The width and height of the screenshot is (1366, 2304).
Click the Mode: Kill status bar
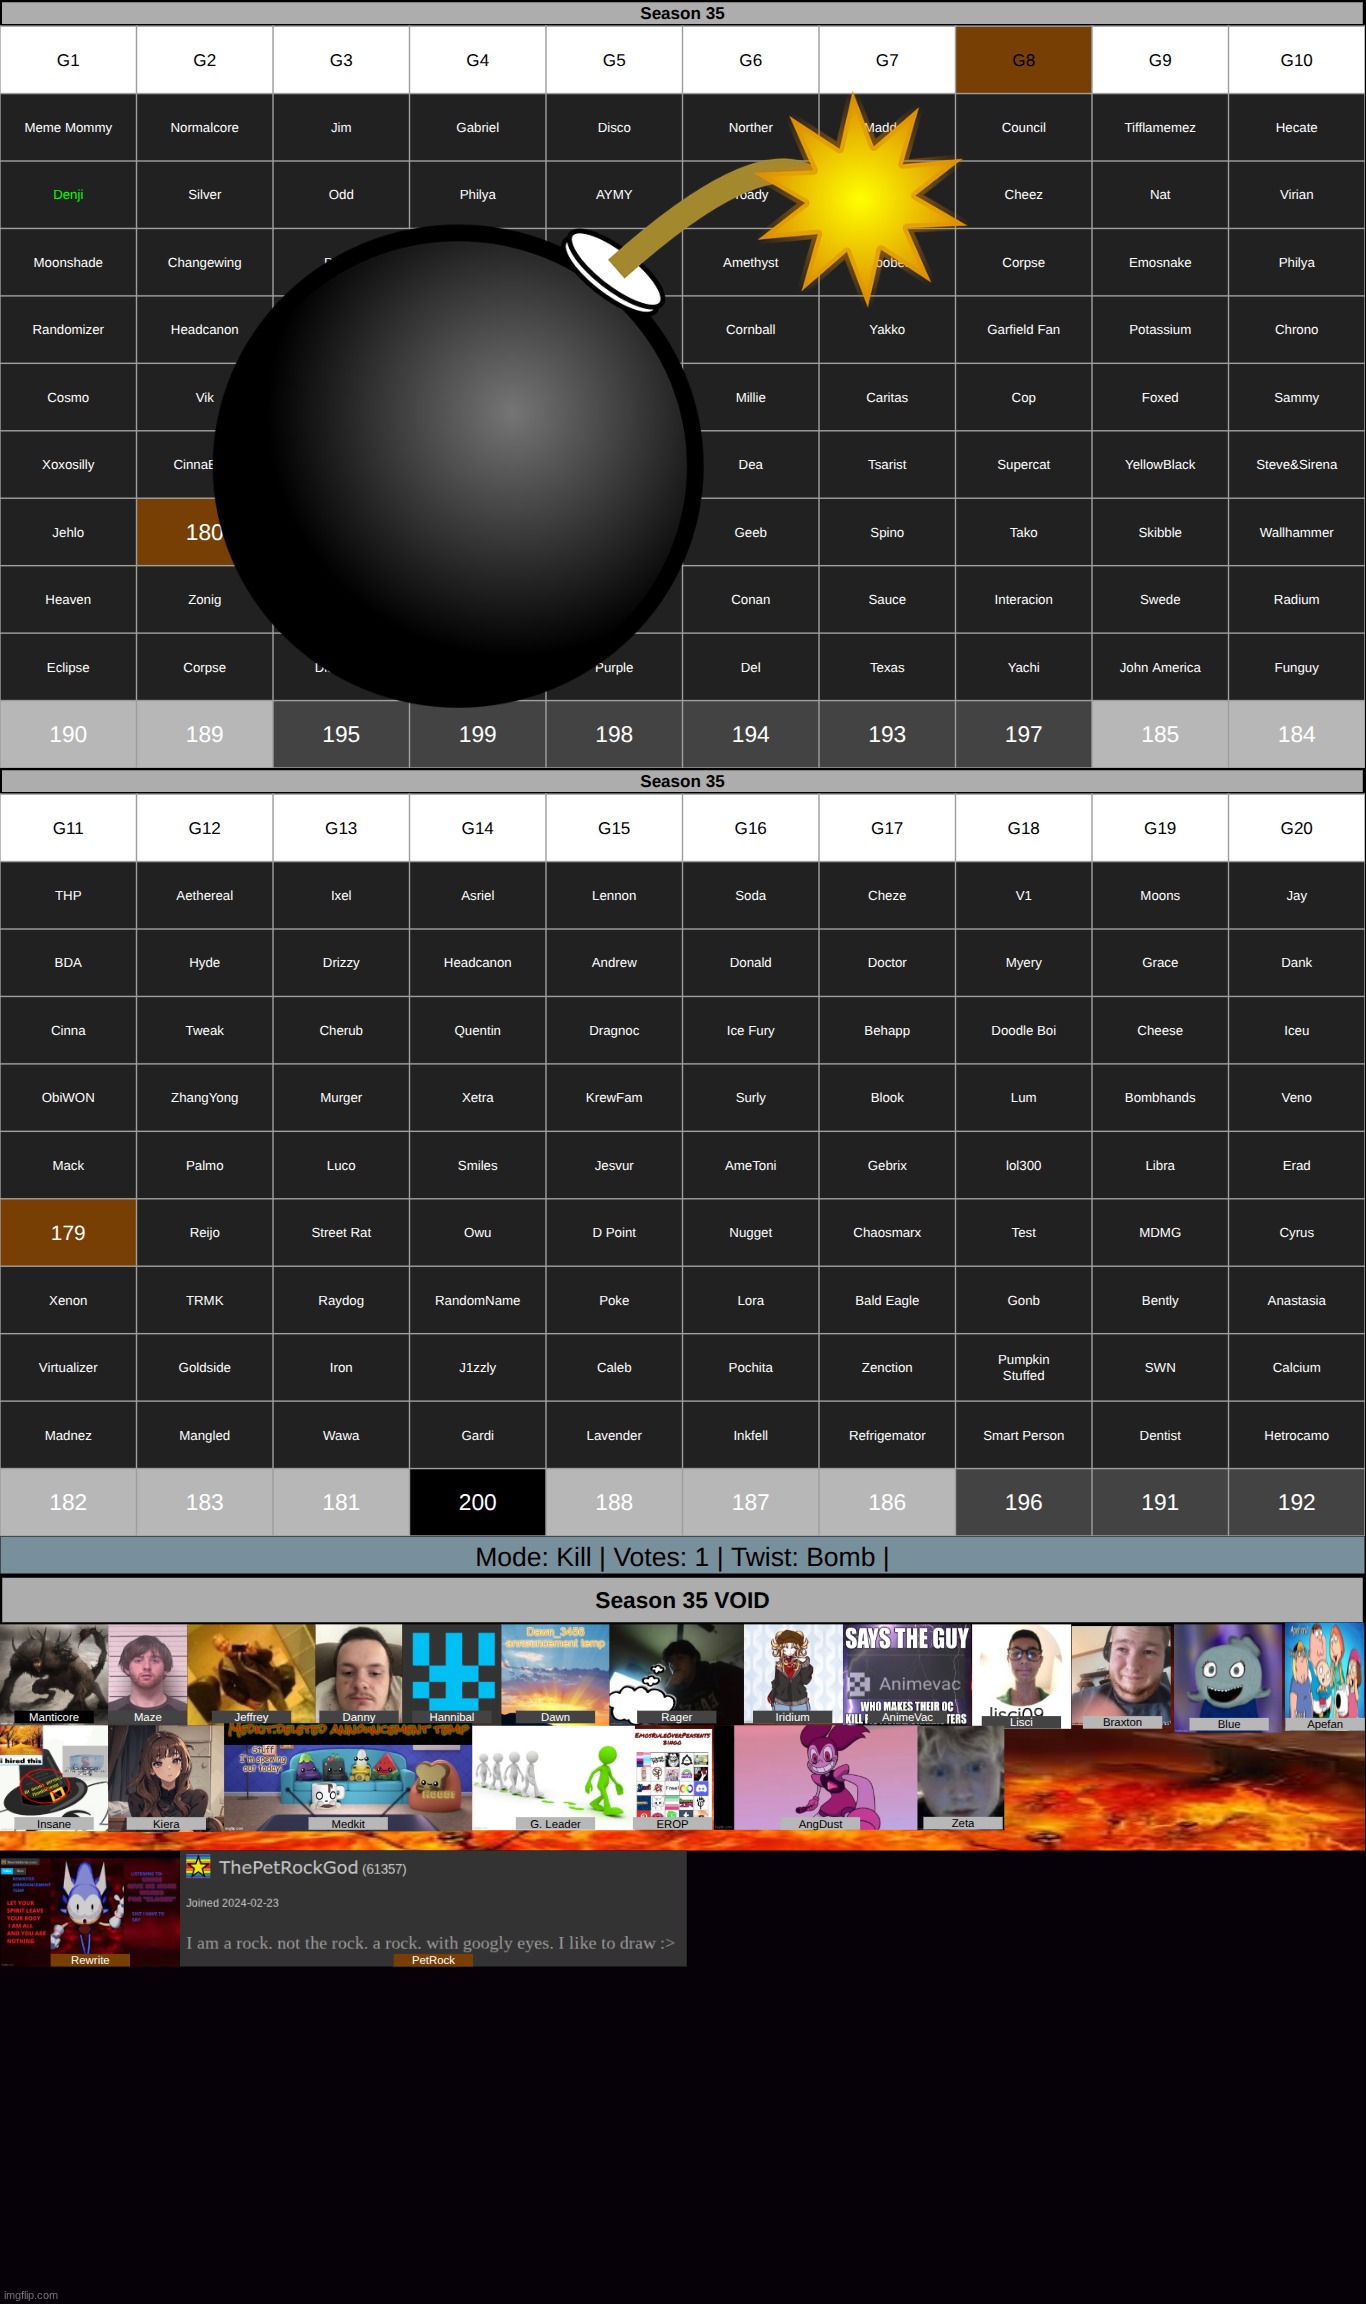point(682,1557)
